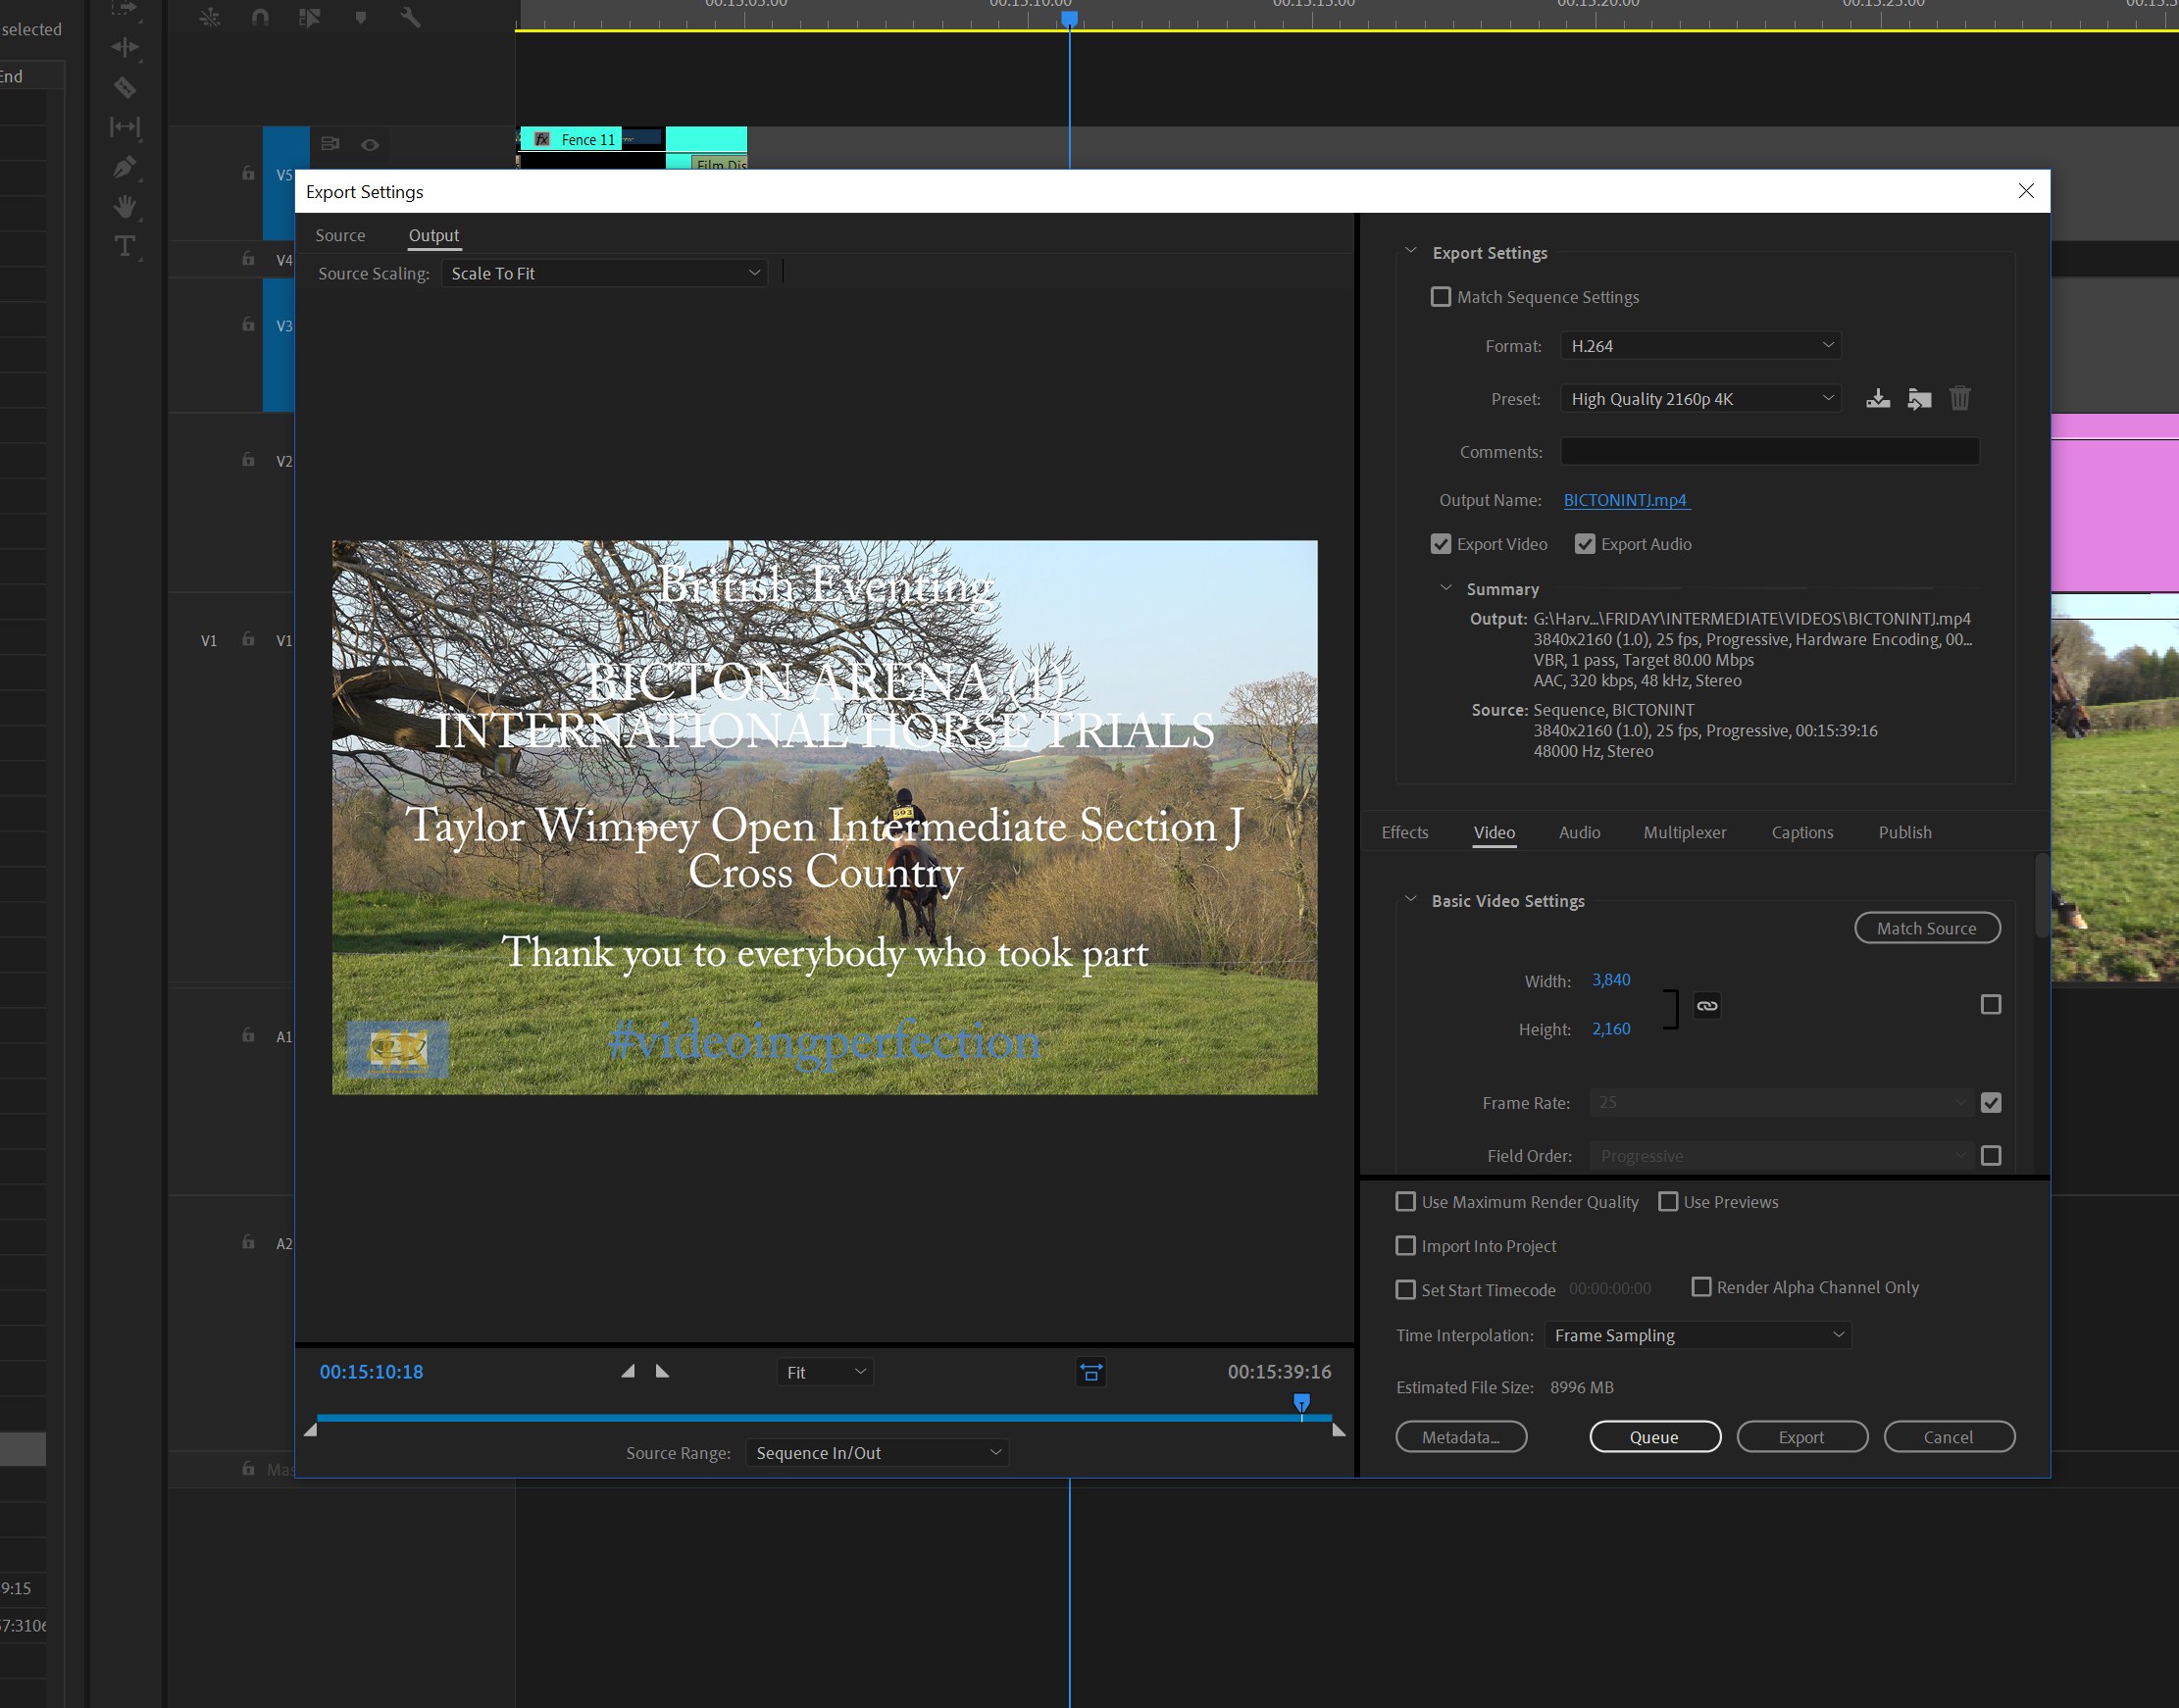Viewport: 2179px width, 1708px height.
Task: Switch to Source tab
Action: (x=340, y=235)
